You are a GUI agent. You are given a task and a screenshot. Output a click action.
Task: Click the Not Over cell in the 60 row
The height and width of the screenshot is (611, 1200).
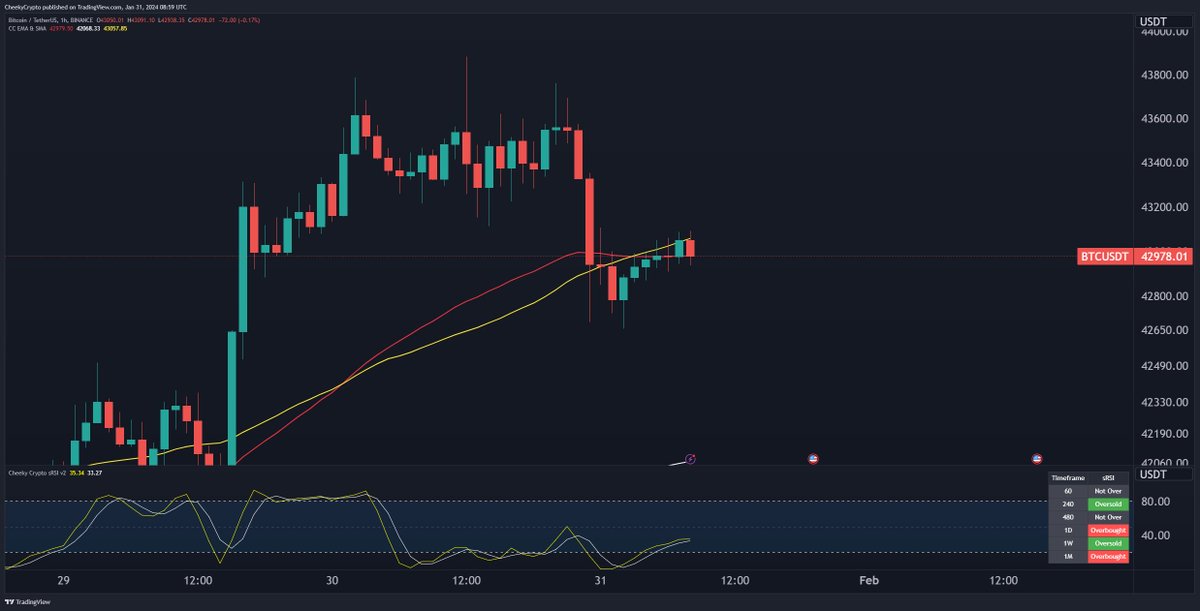tap(1108, 491)
